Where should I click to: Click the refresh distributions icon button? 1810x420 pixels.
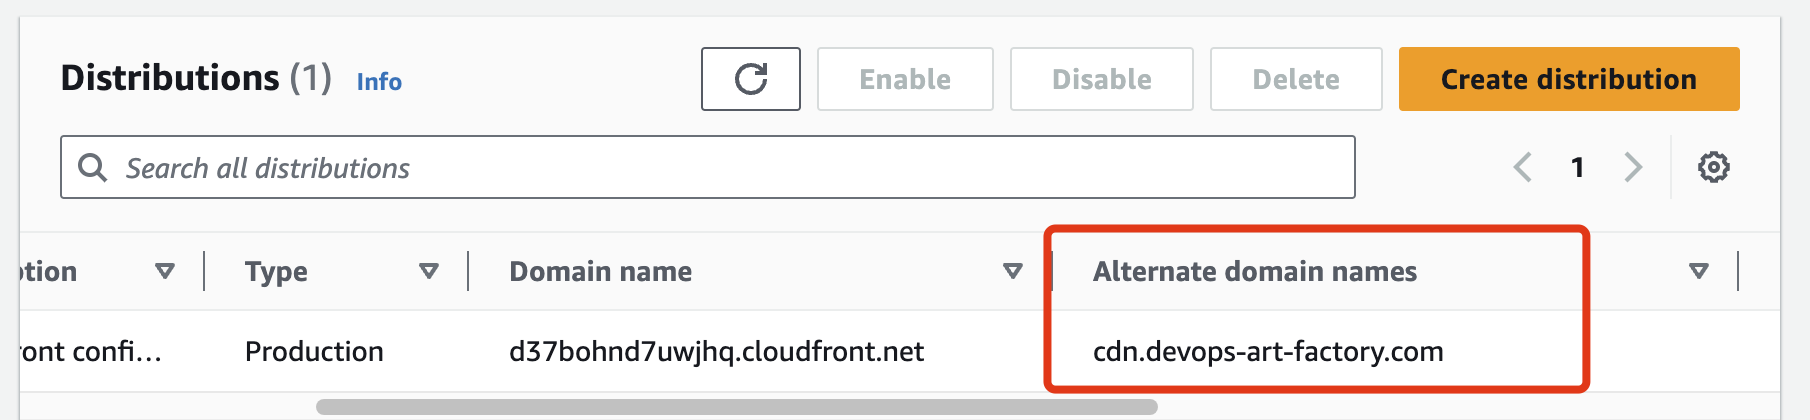pos(751,79)
